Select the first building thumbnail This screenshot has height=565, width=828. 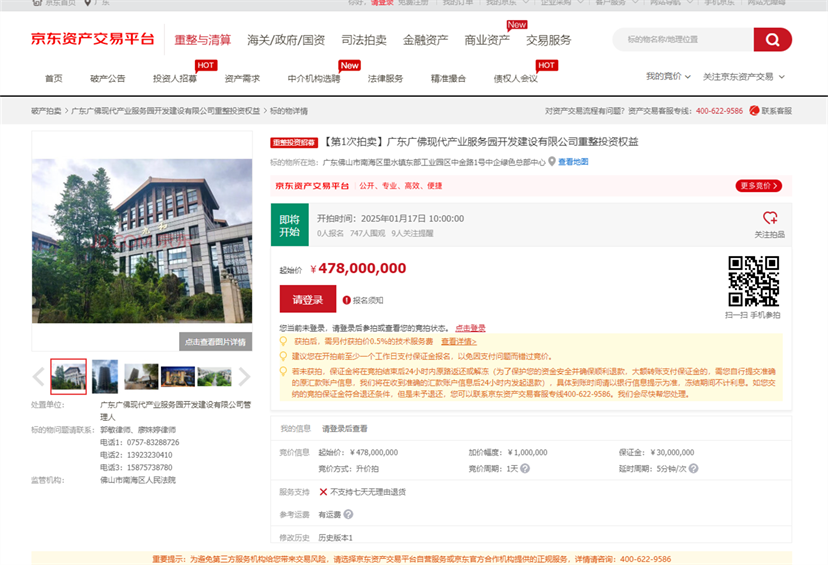pyautogui.click(x=69, y=376)
